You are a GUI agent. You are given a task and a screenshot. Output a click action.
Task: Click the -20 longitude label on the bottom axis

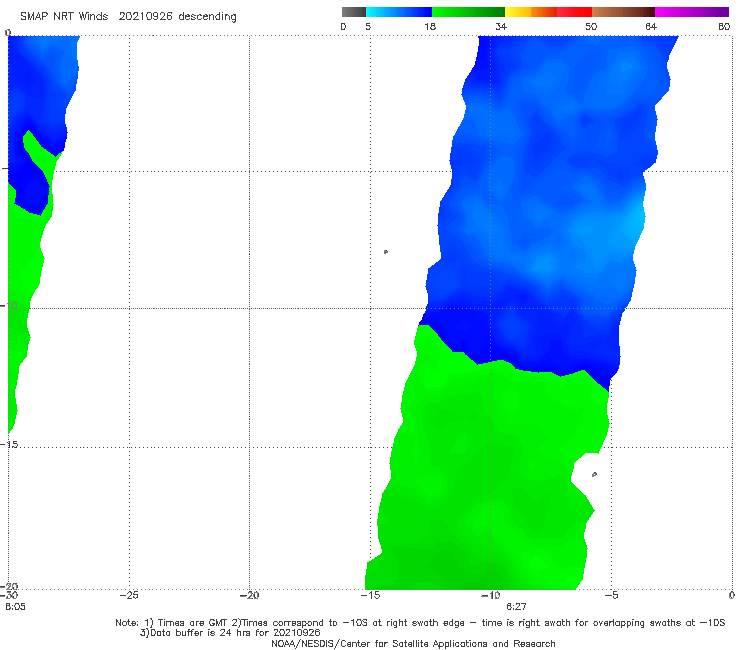pos(249,595)
